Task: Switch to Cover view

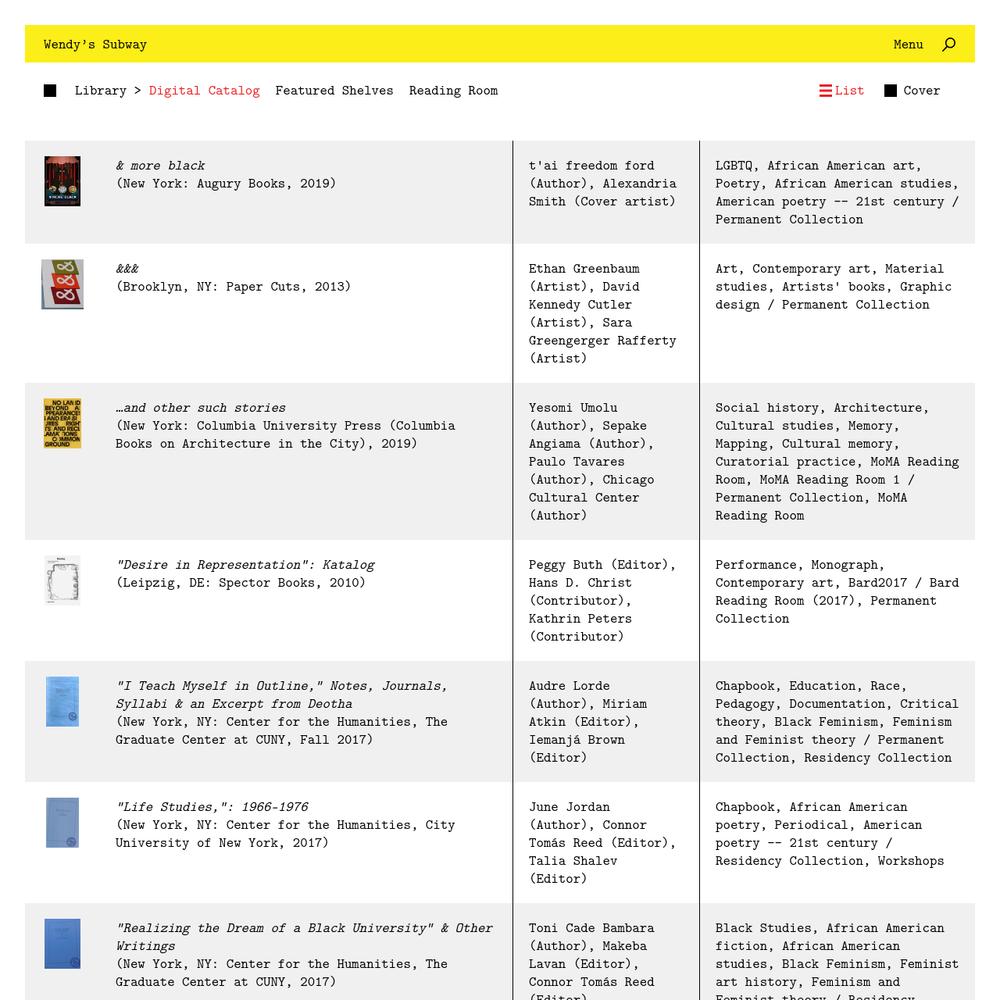Action: [912, 91]
